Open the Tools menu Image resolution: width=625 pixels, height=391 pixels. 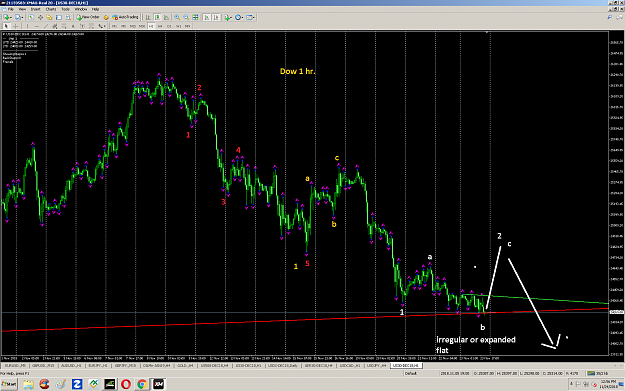(65, 9)
